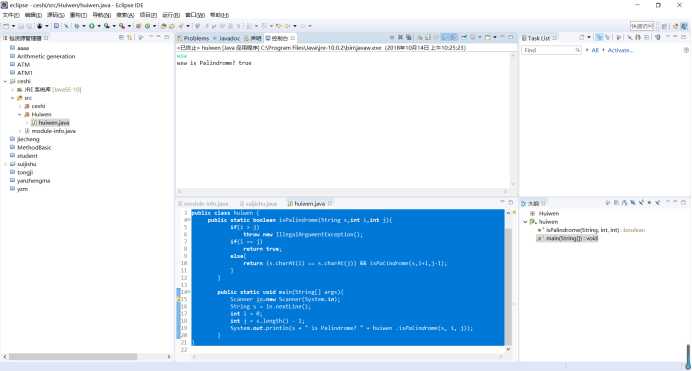Viewport: 692px width, 371px height.
Task: Open the 源码 menu
Action: (x=56, y=15)
